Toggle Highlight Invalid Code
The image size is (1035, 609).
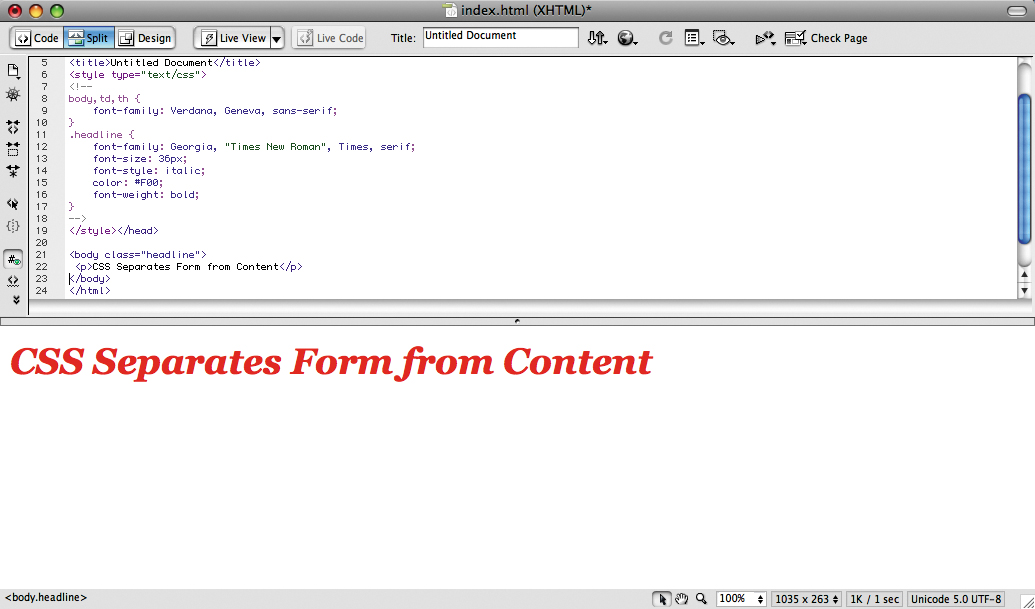pyautogui.click(x=13, y=281)
